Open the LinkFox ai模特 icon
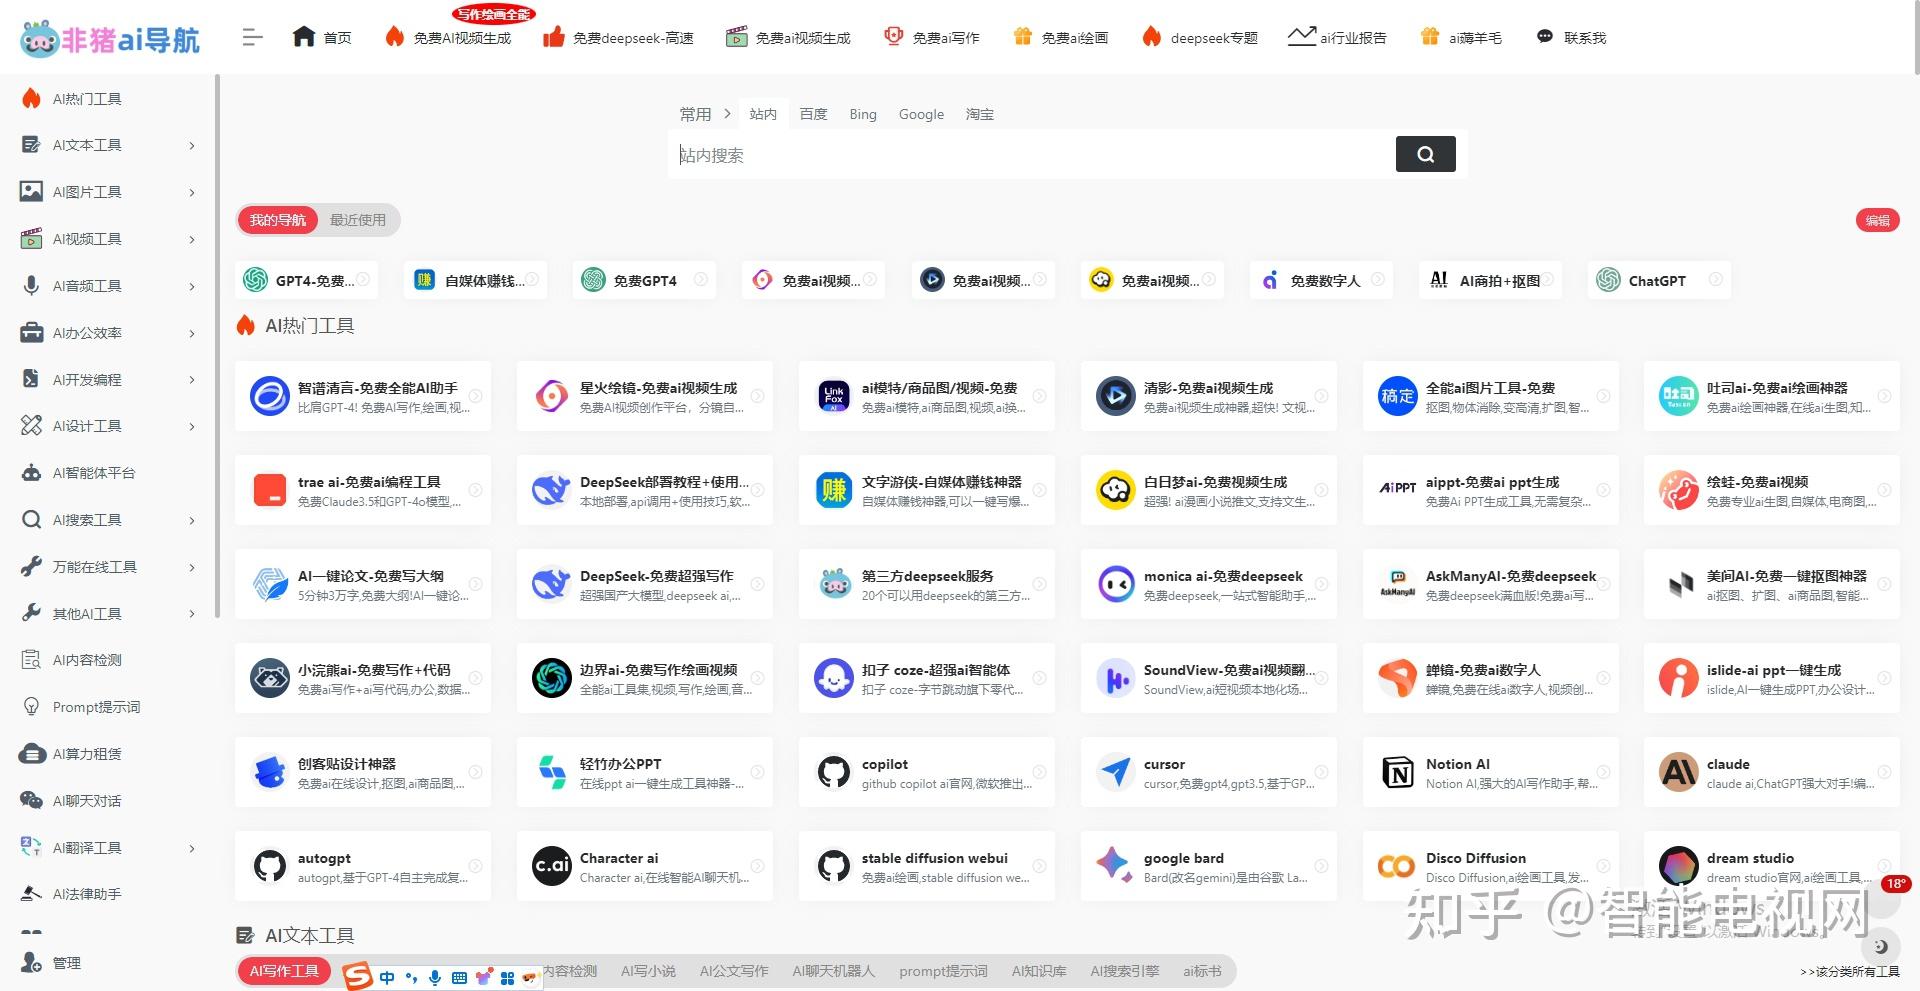1920x991 pixels. [x=833, y=396]
